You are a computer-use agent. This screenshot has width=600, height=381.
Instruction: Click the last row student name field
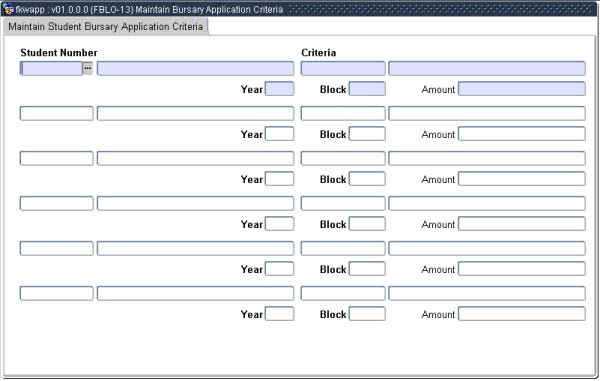point(196,293)
